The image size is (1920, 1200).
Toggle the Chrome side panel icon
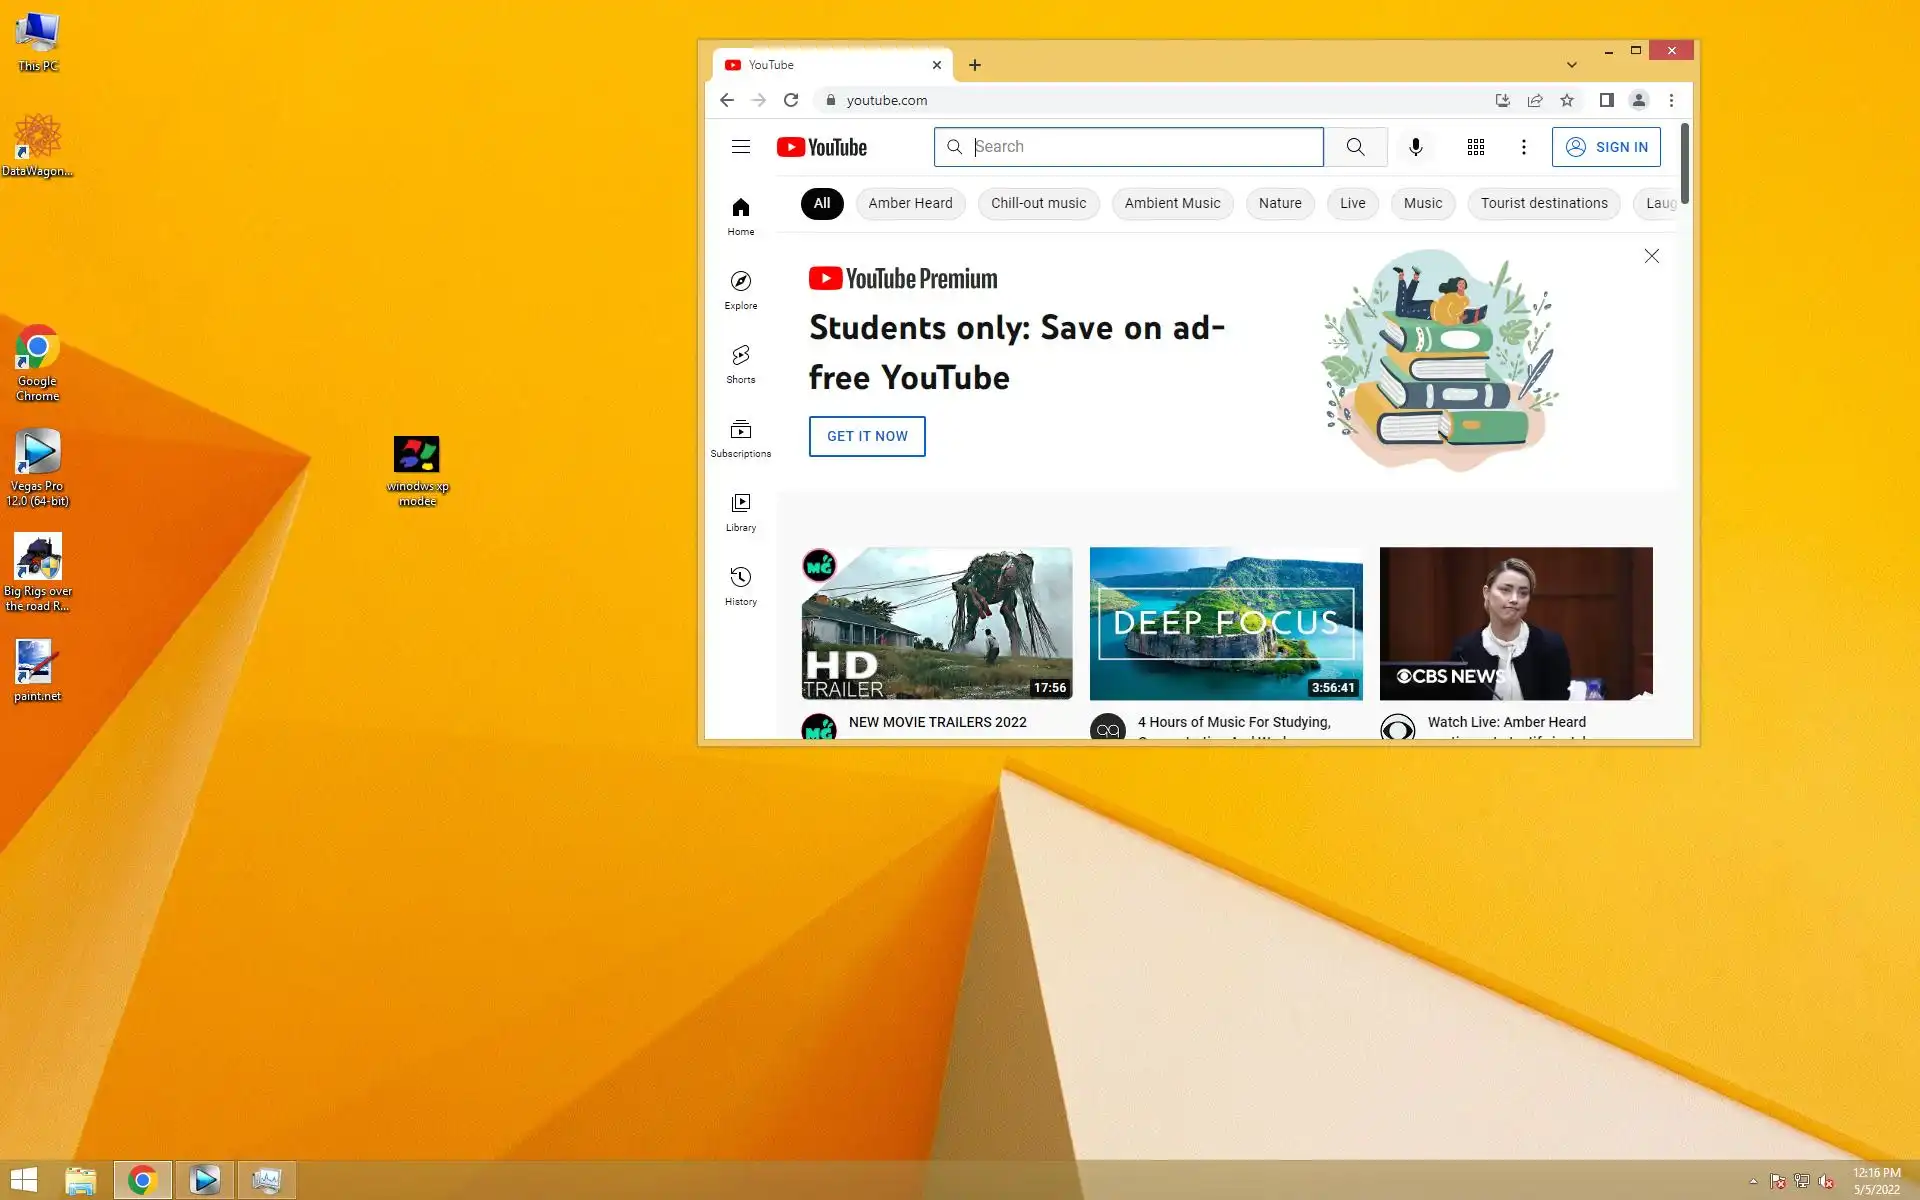(1606, 100)
